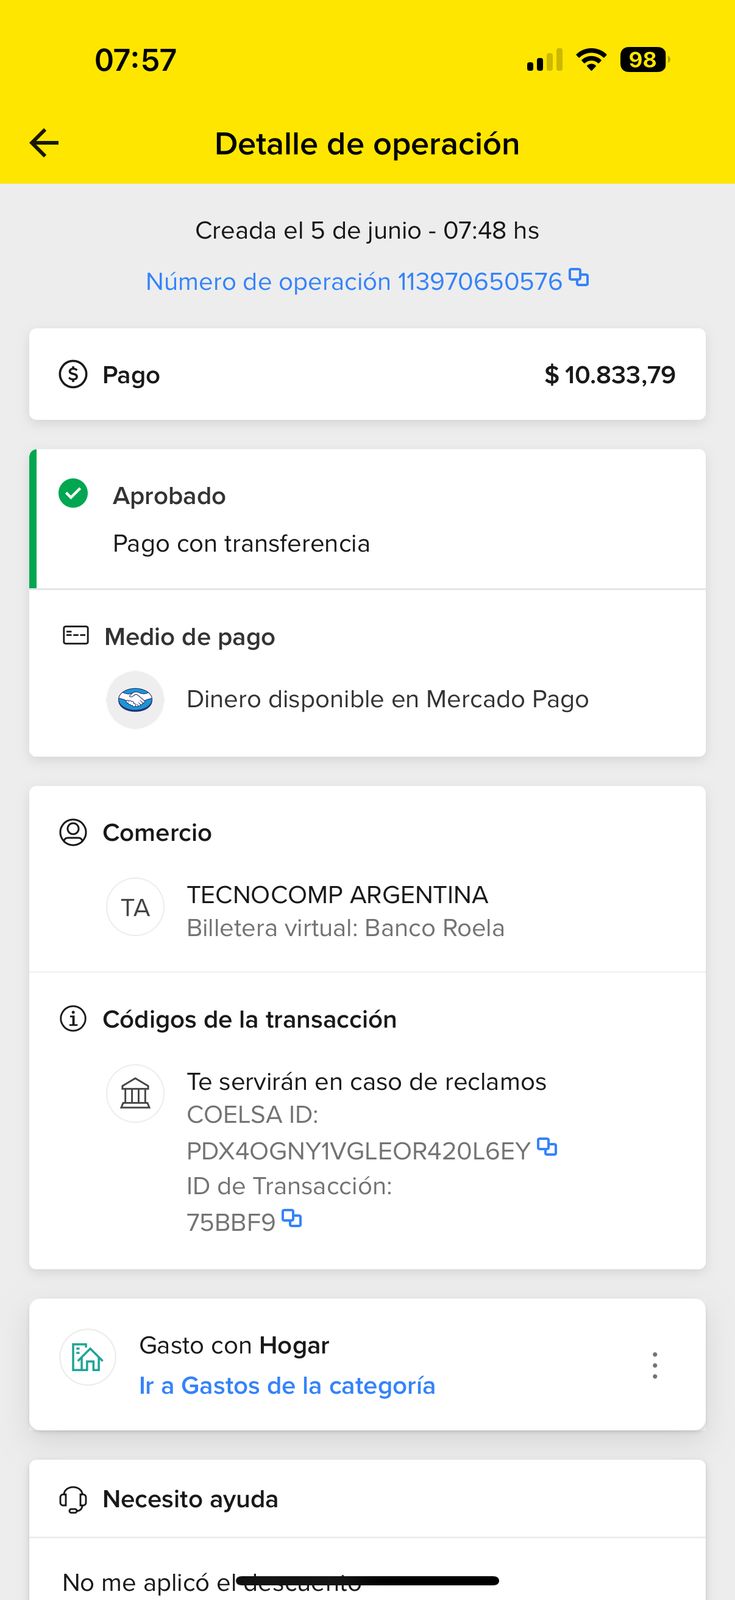
Task: Tap the bank building icon
Action: [135, 1094]
